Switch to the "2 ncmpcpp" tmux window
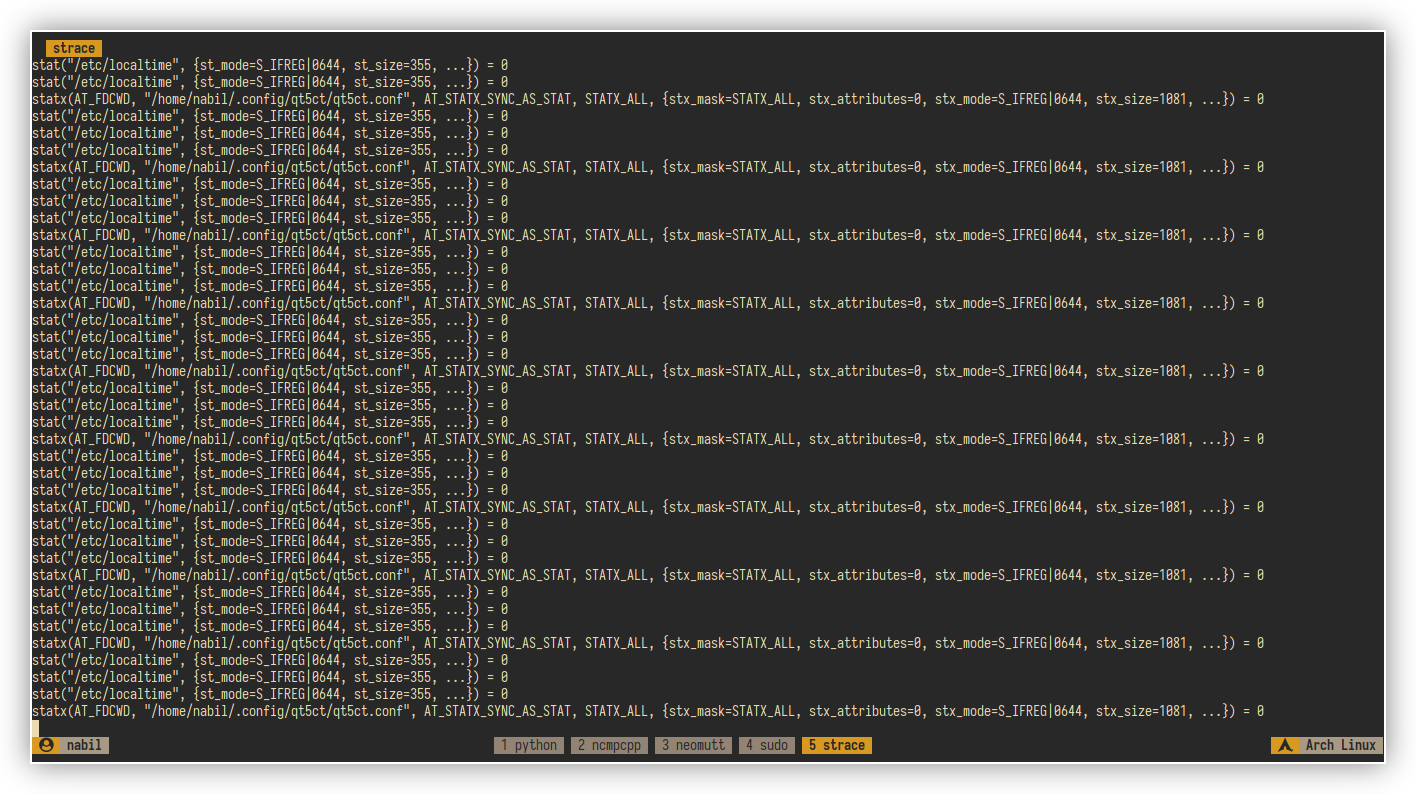This screenshot has width=1416, height=794. click(610, 745)
